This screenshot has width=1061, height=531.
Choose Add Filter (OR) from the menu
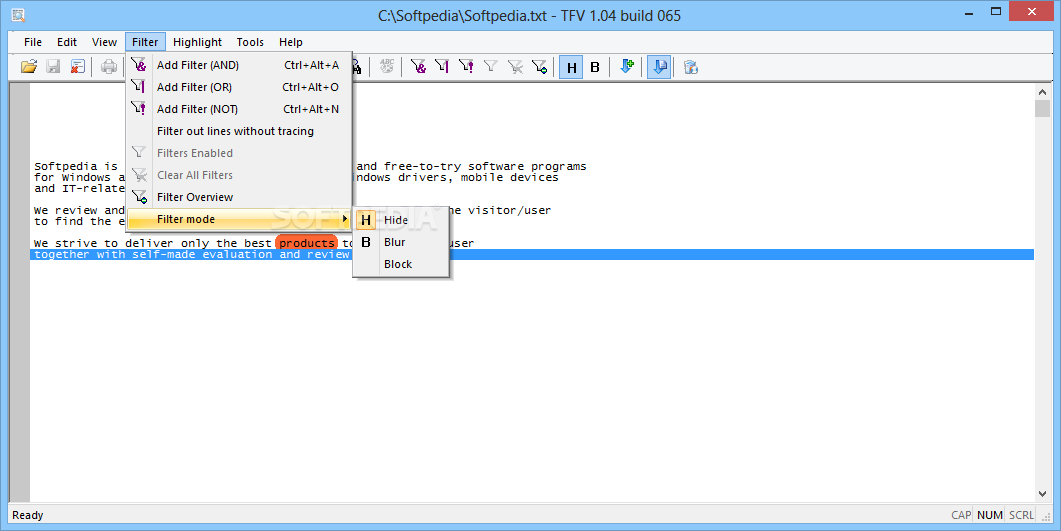pos(239,87)
